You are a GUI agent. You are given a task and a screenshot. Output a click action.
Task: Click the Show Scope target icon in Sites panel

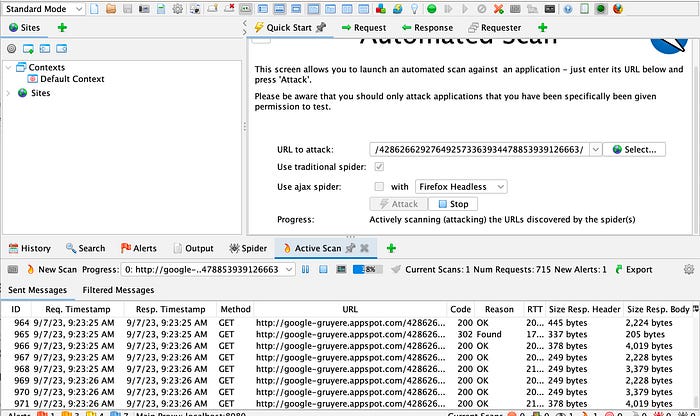coord(12,49)
